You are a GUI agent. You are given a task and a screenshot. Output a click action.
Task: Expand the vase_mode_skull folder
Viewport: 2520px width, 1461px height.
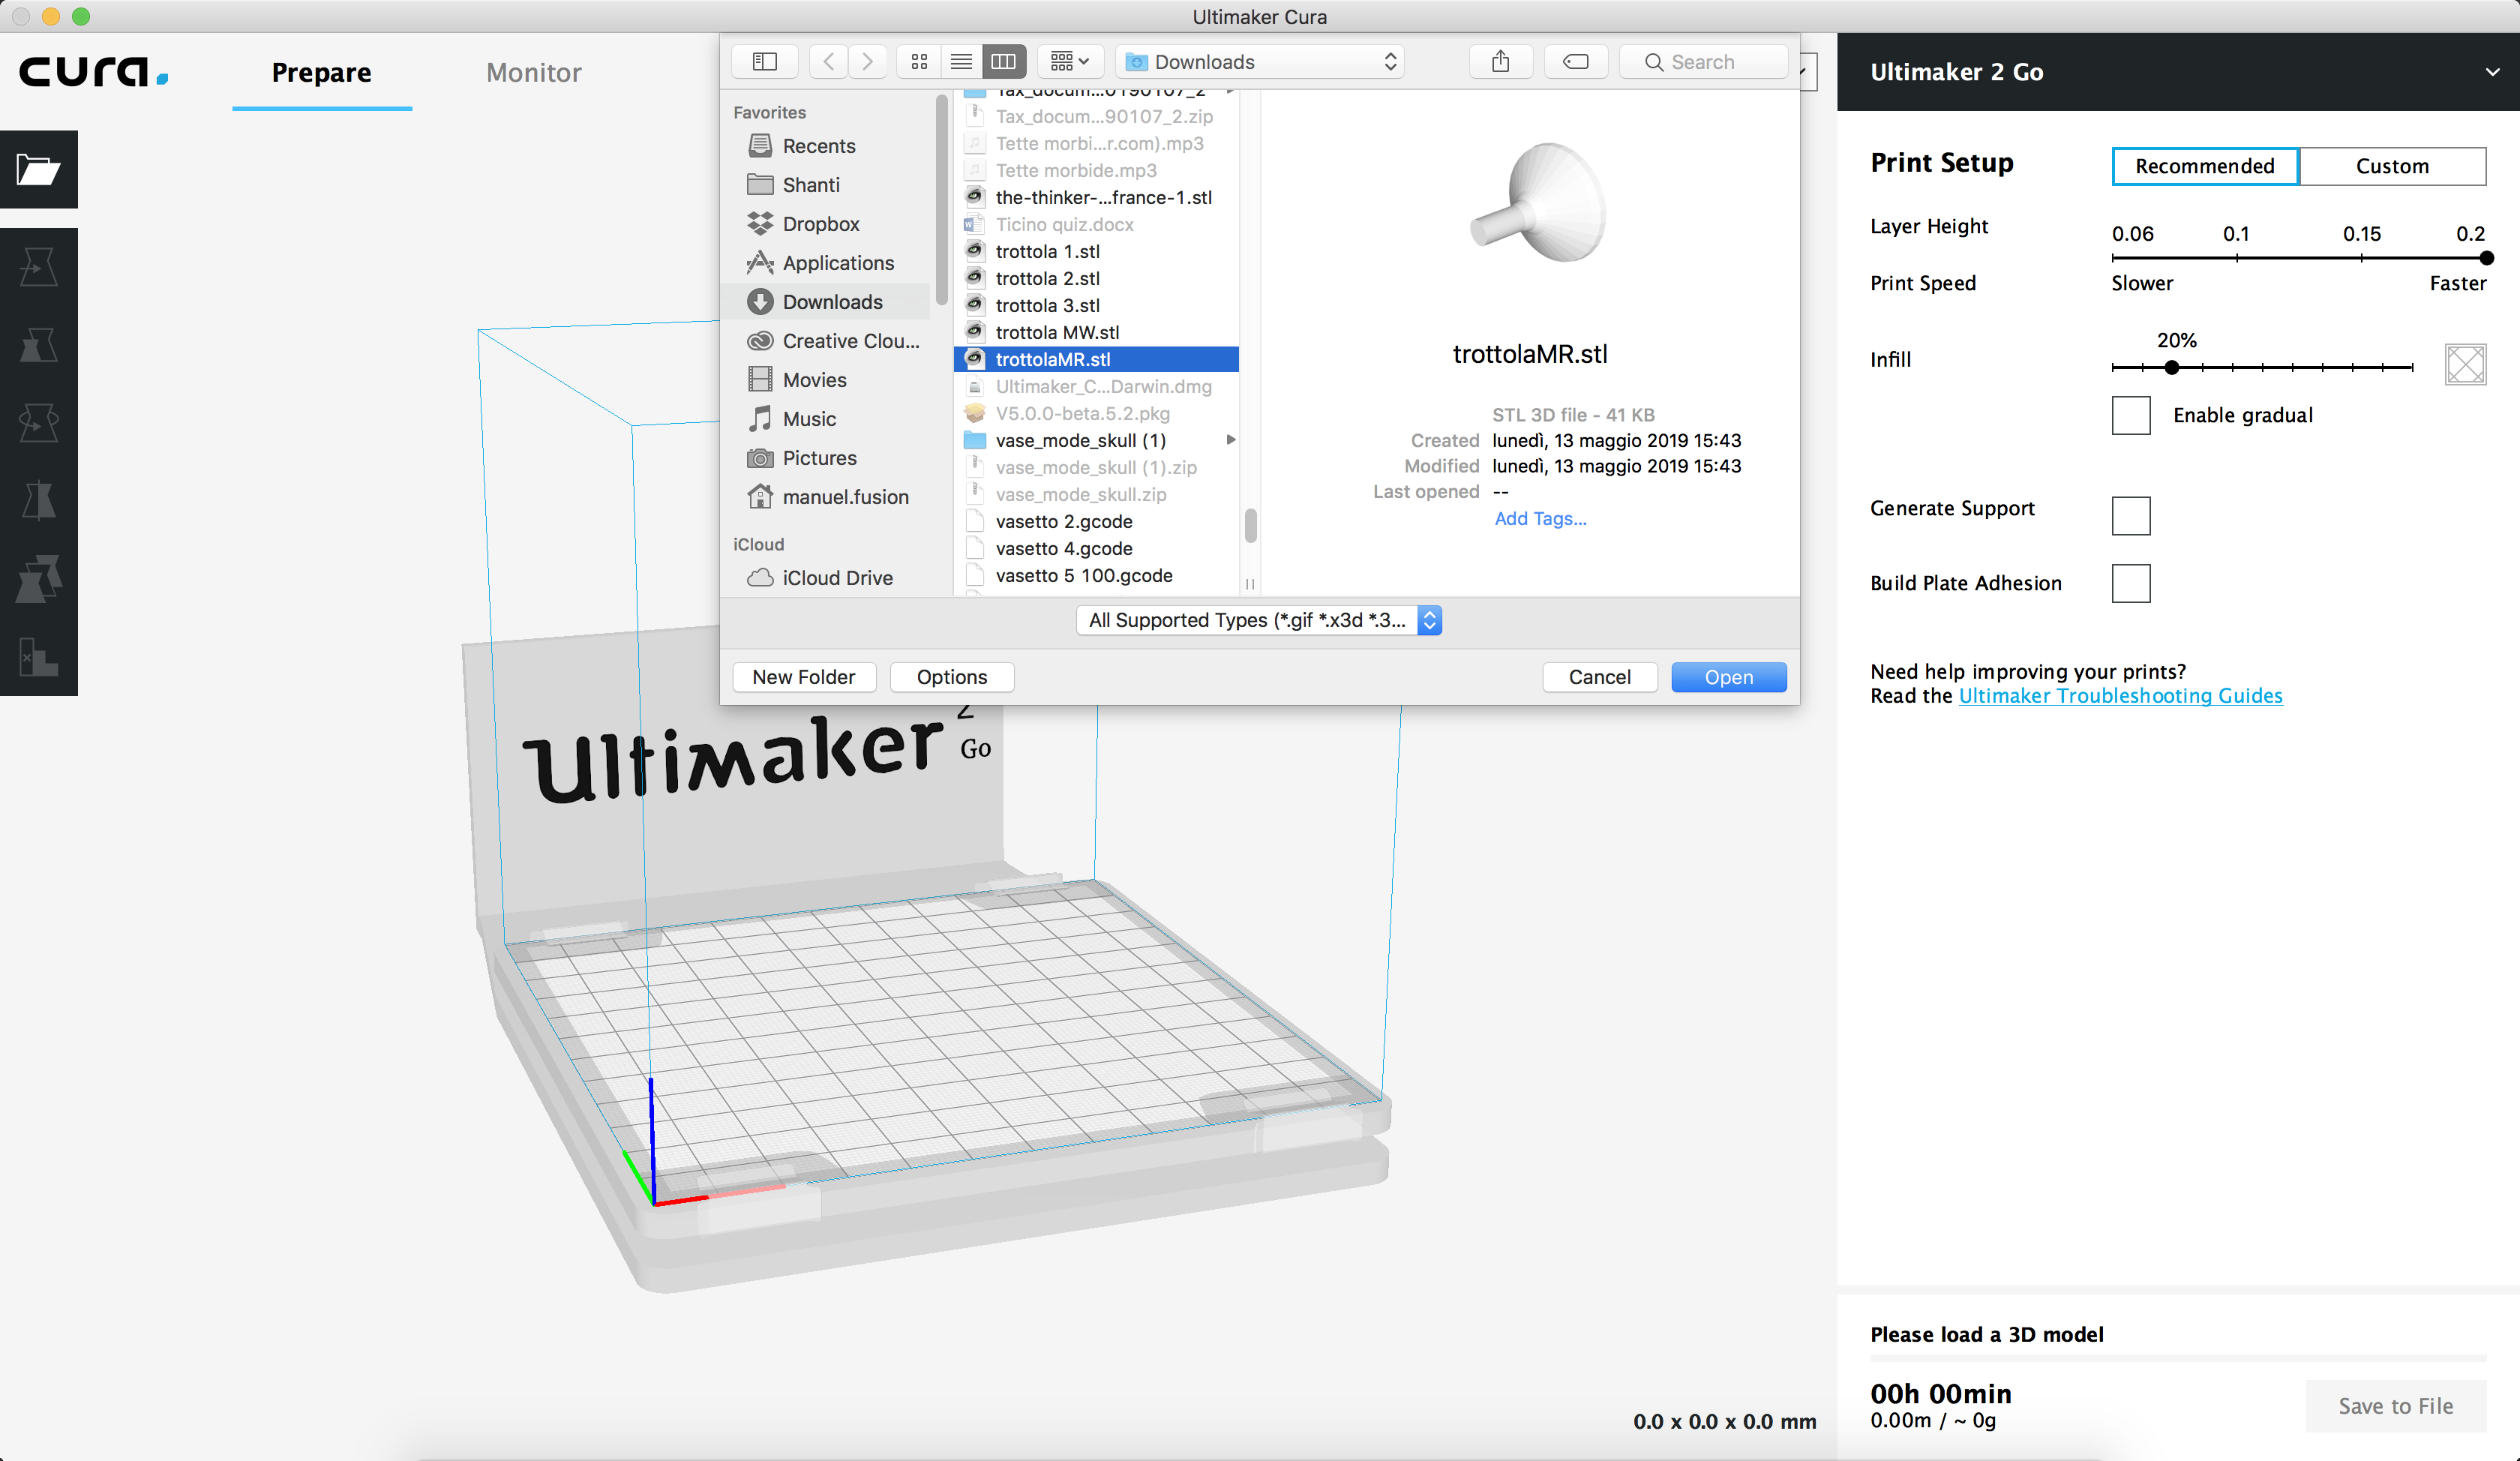[x=1229, y=440]
